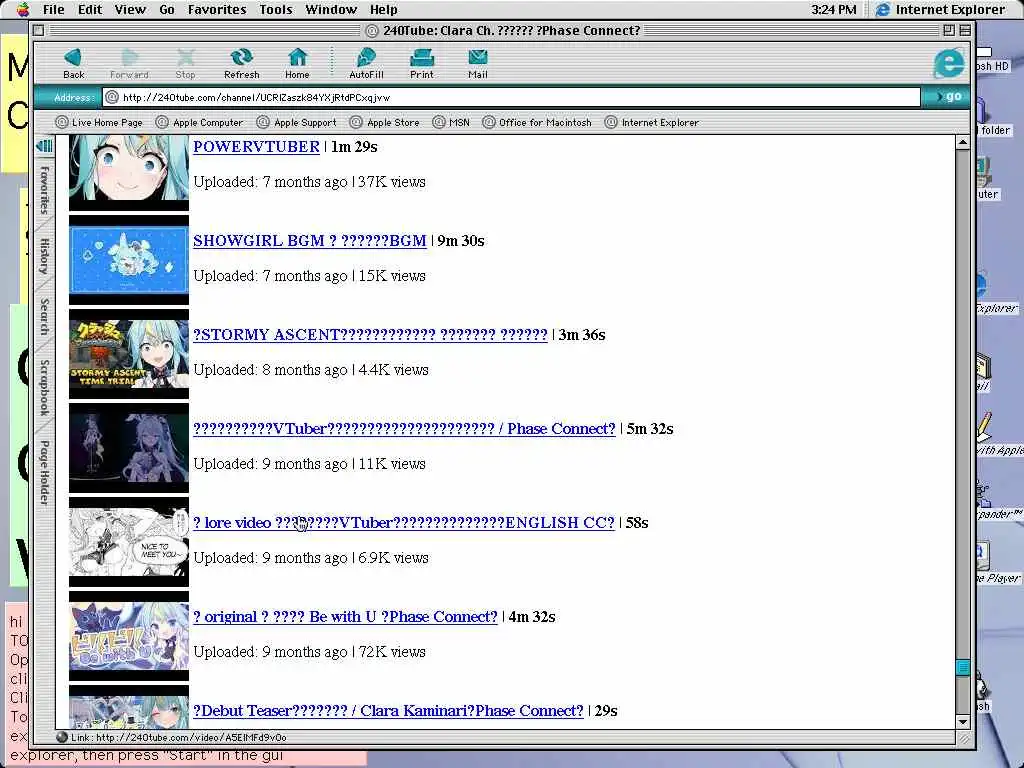Open the Debut Teaser Clara Kaminari link

tap(388, 711)
